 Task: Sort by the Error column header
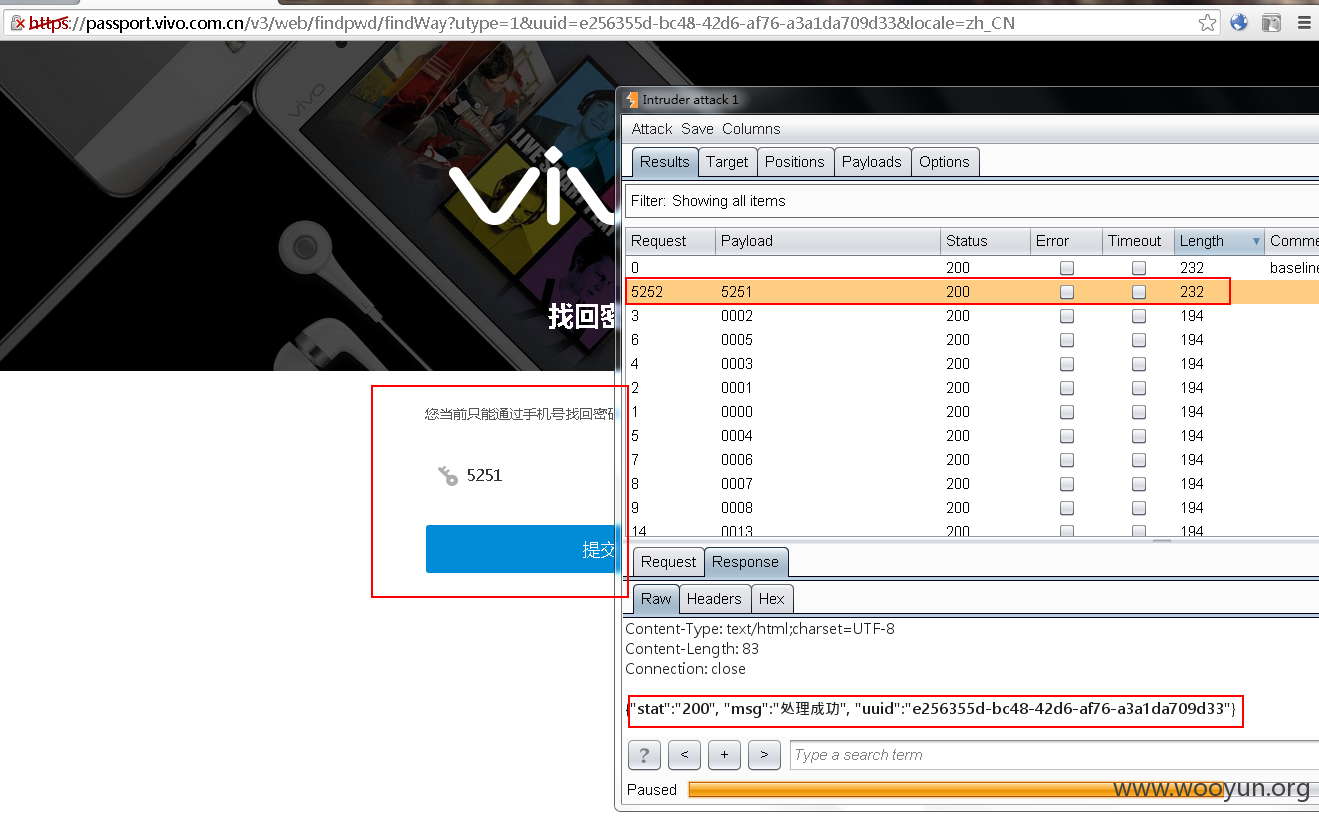pyautogui.click(x=1066, y=241)
